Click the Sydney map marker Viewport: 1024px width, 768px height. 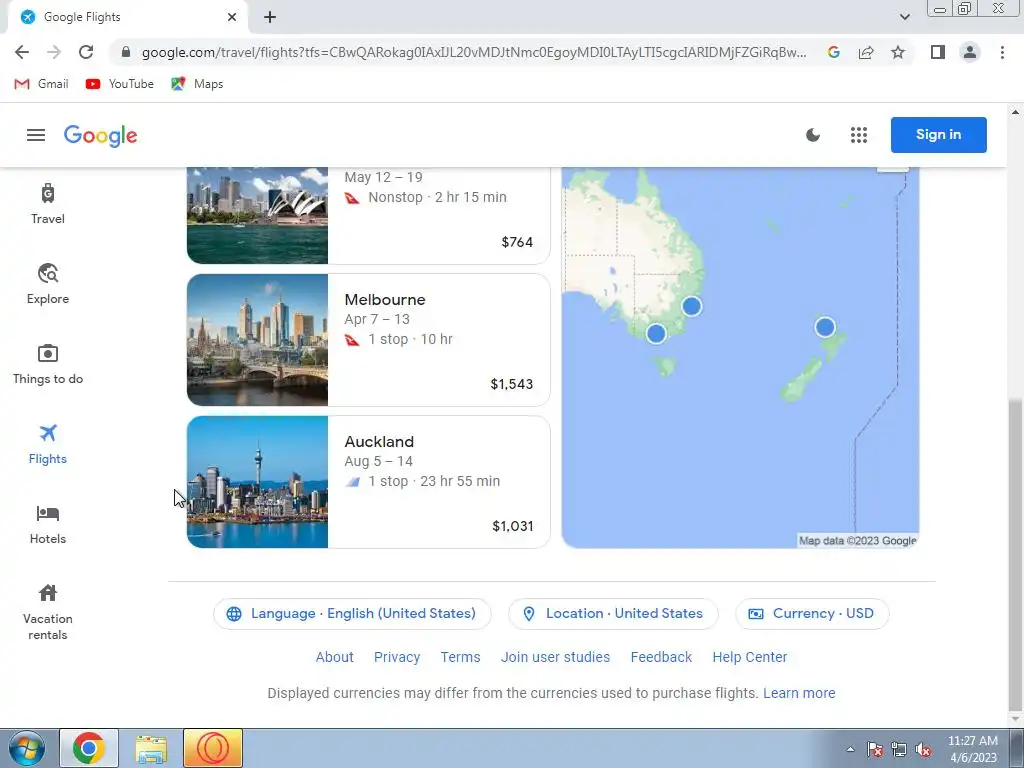[x=692, y=306]
